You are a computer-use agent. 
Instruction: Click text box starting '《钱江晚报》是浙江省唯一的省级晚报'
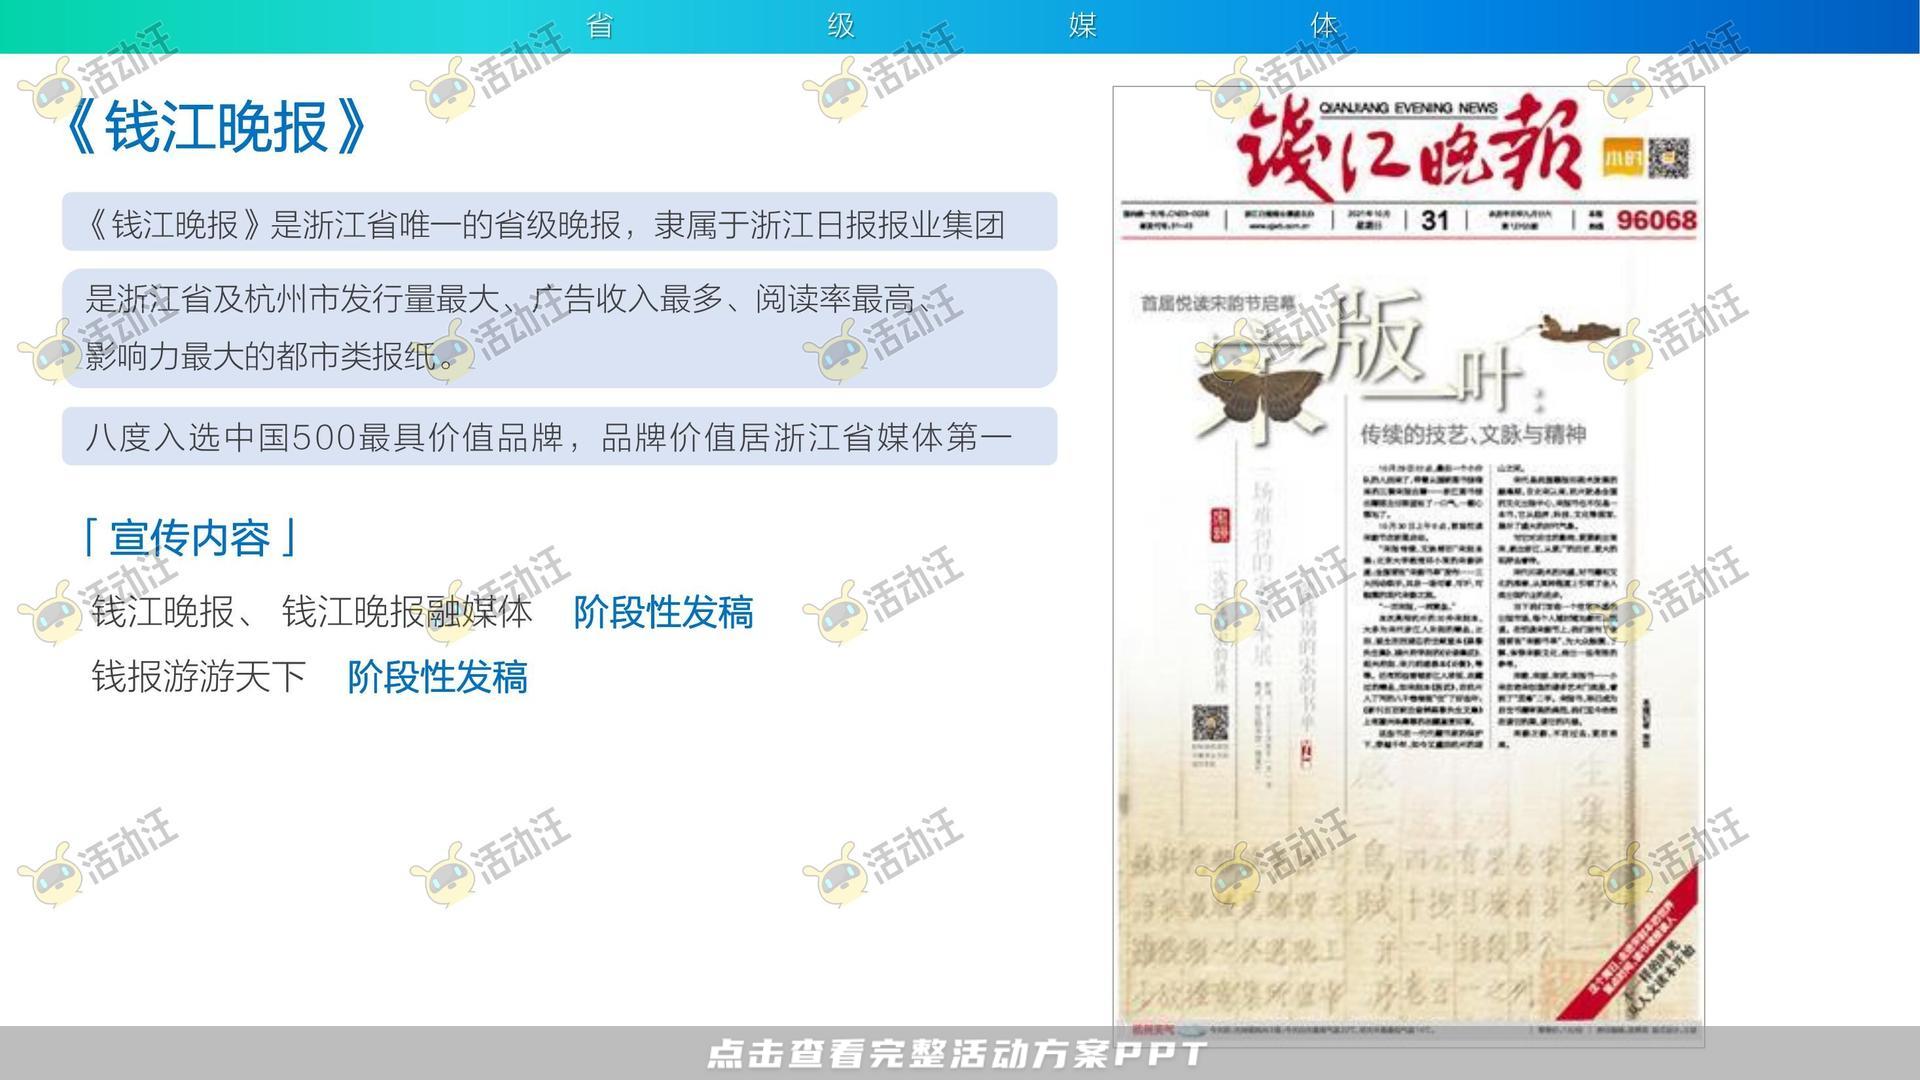(559, 222)
